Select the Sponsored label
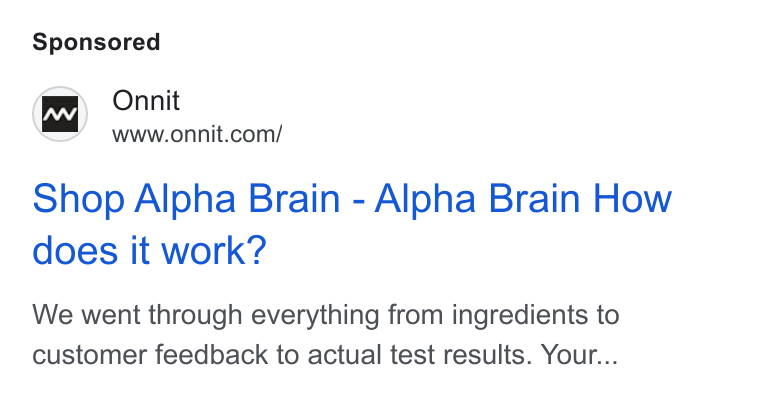 [x=96, y=42]
